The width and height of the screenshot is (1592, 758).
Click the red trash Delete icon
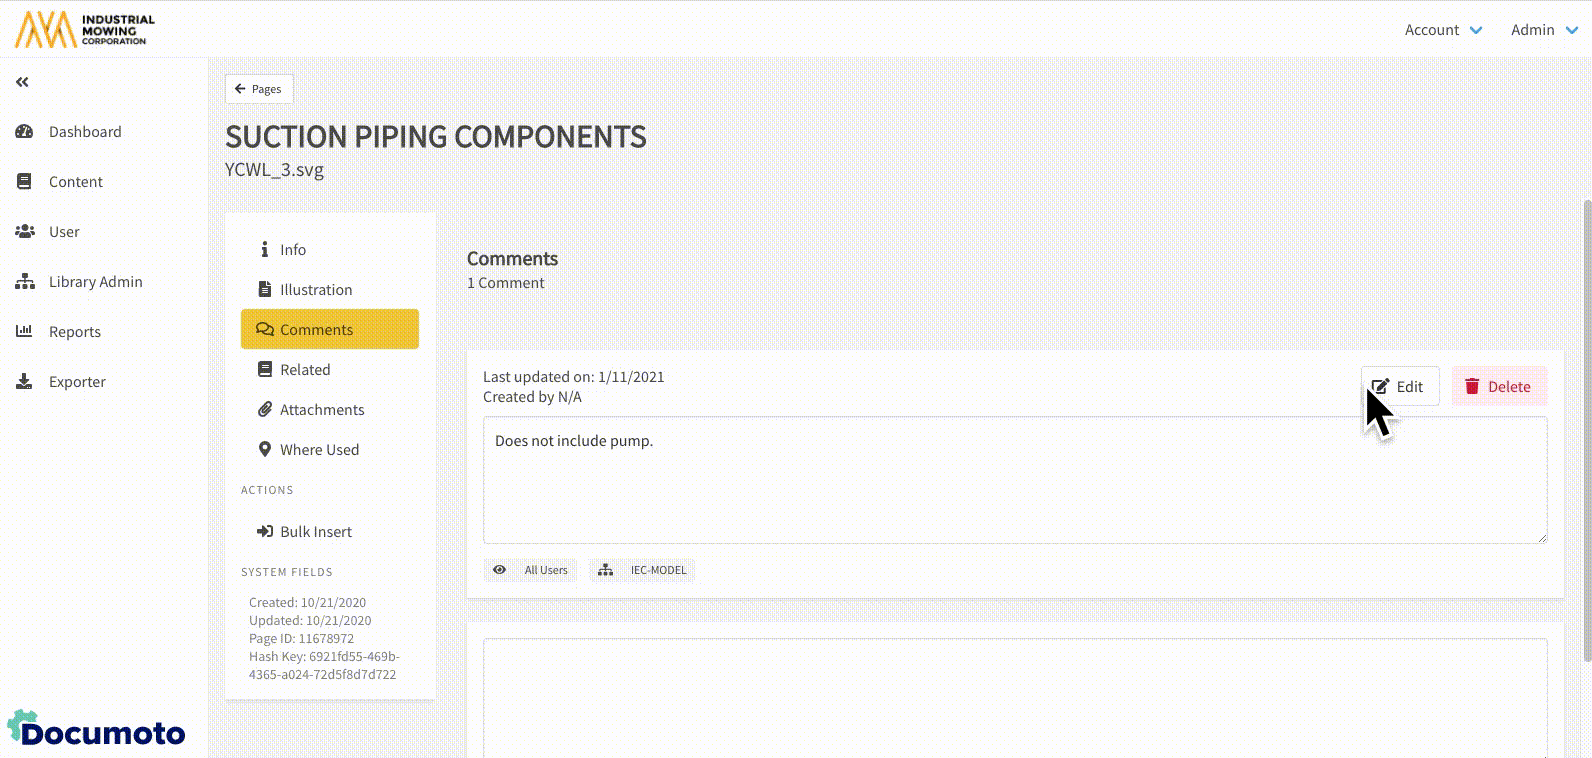coord(1472,387)
